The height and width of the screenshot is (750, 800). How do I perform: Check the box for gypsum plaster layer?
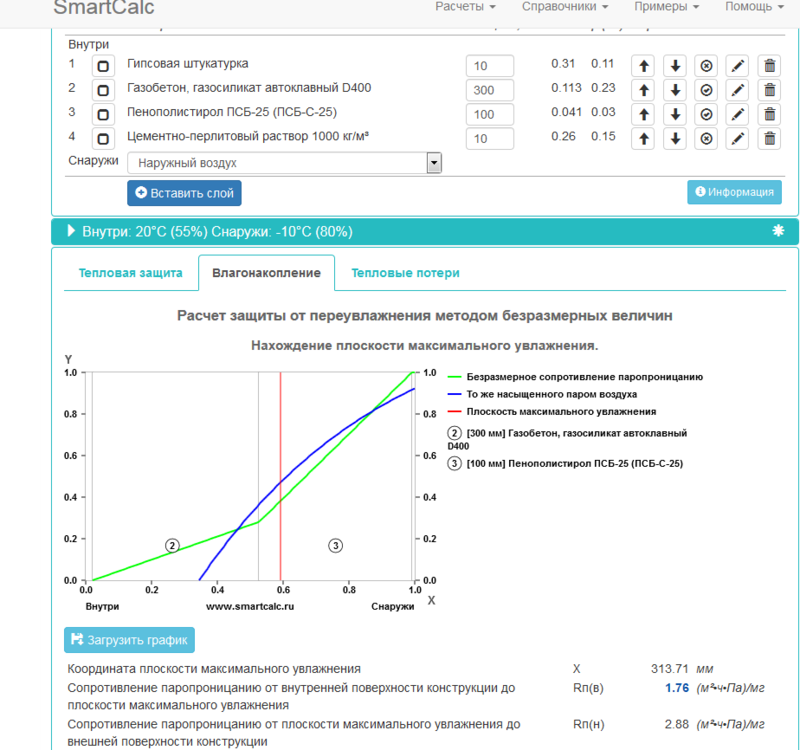click(103, 66)
